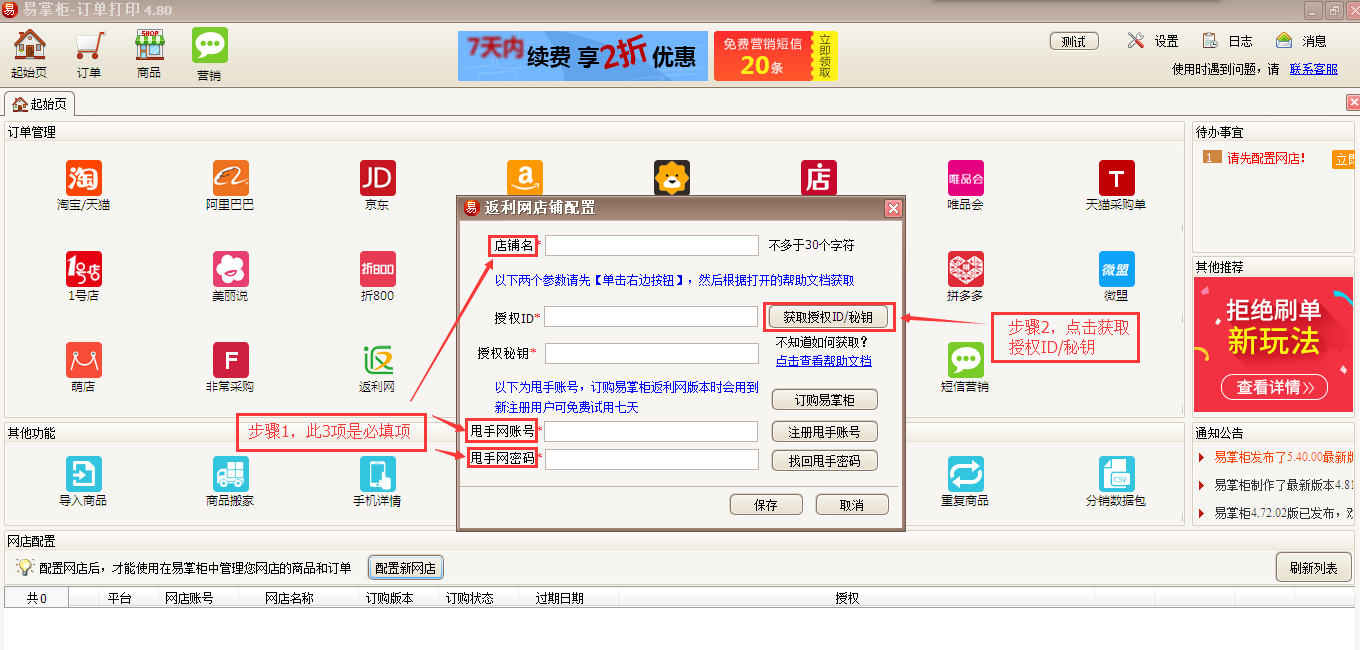
Task: Click the 店铺名 input field
Action: click(652, 245)
